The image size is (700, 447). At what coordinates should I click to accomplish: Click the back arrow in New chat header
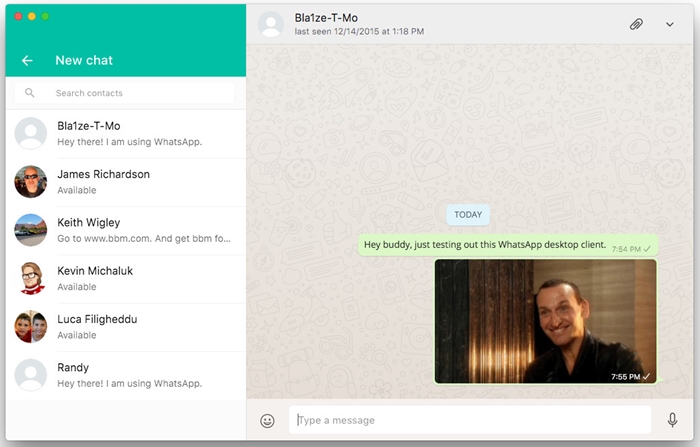(x=27, y=60)
